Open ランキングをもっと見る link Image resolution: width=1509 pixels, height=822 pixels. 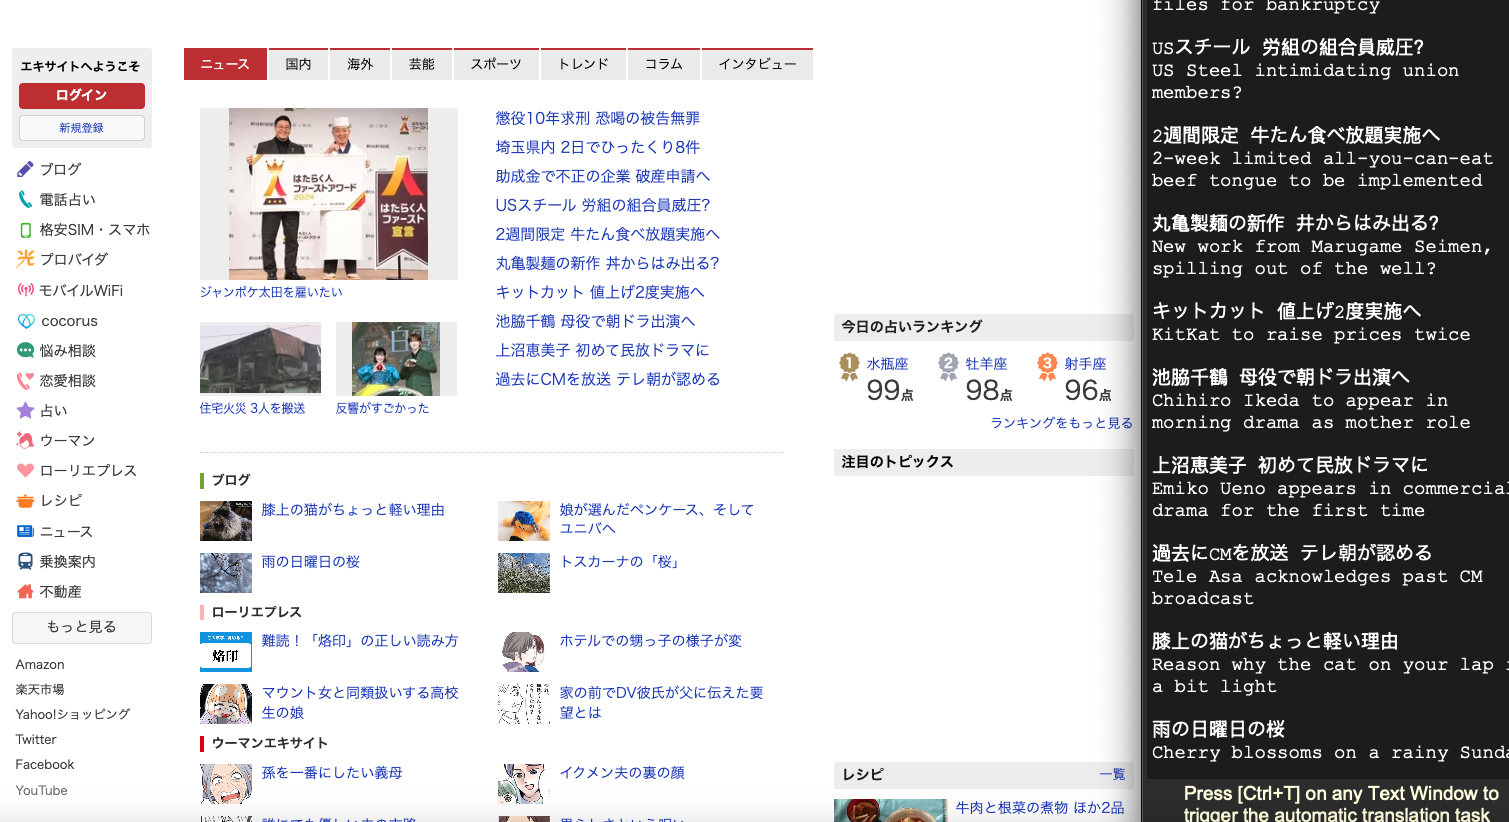click(1061, 423)
